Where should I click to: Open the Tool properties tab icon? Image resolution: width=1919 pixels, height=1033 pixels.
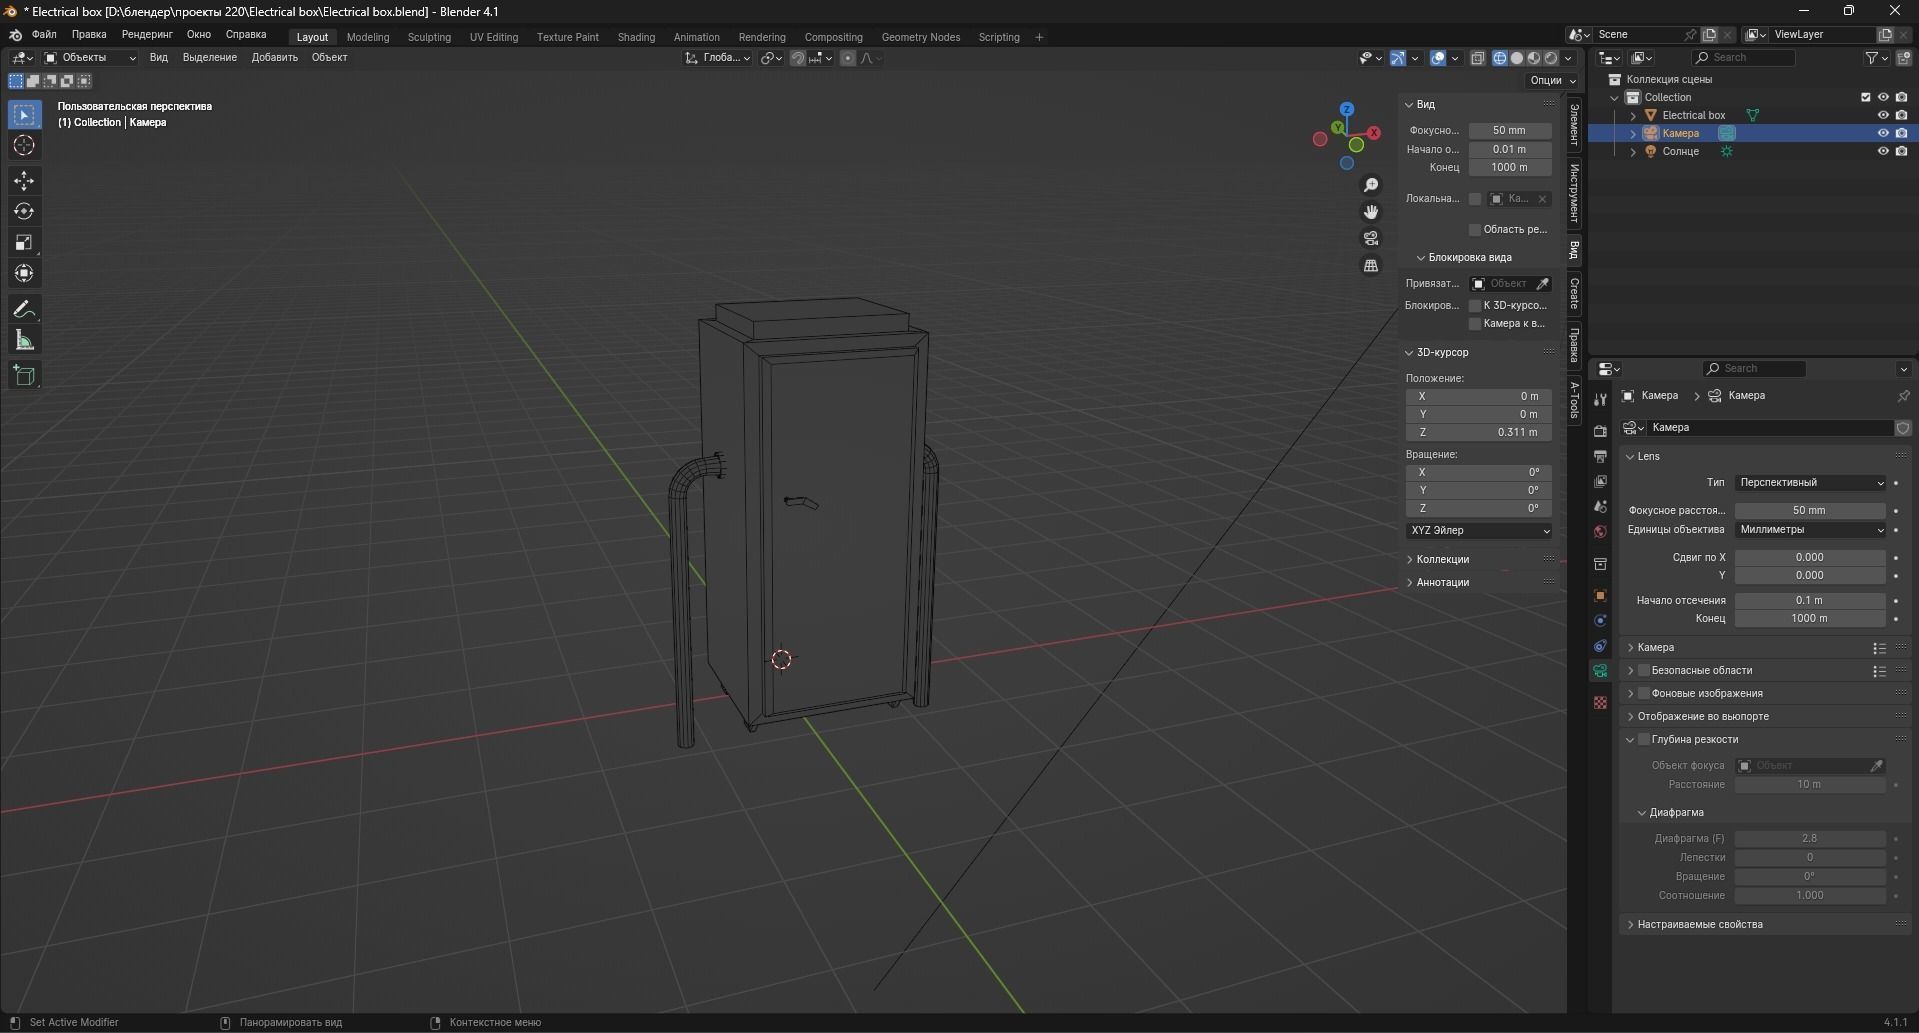[x=1600, y=399]
